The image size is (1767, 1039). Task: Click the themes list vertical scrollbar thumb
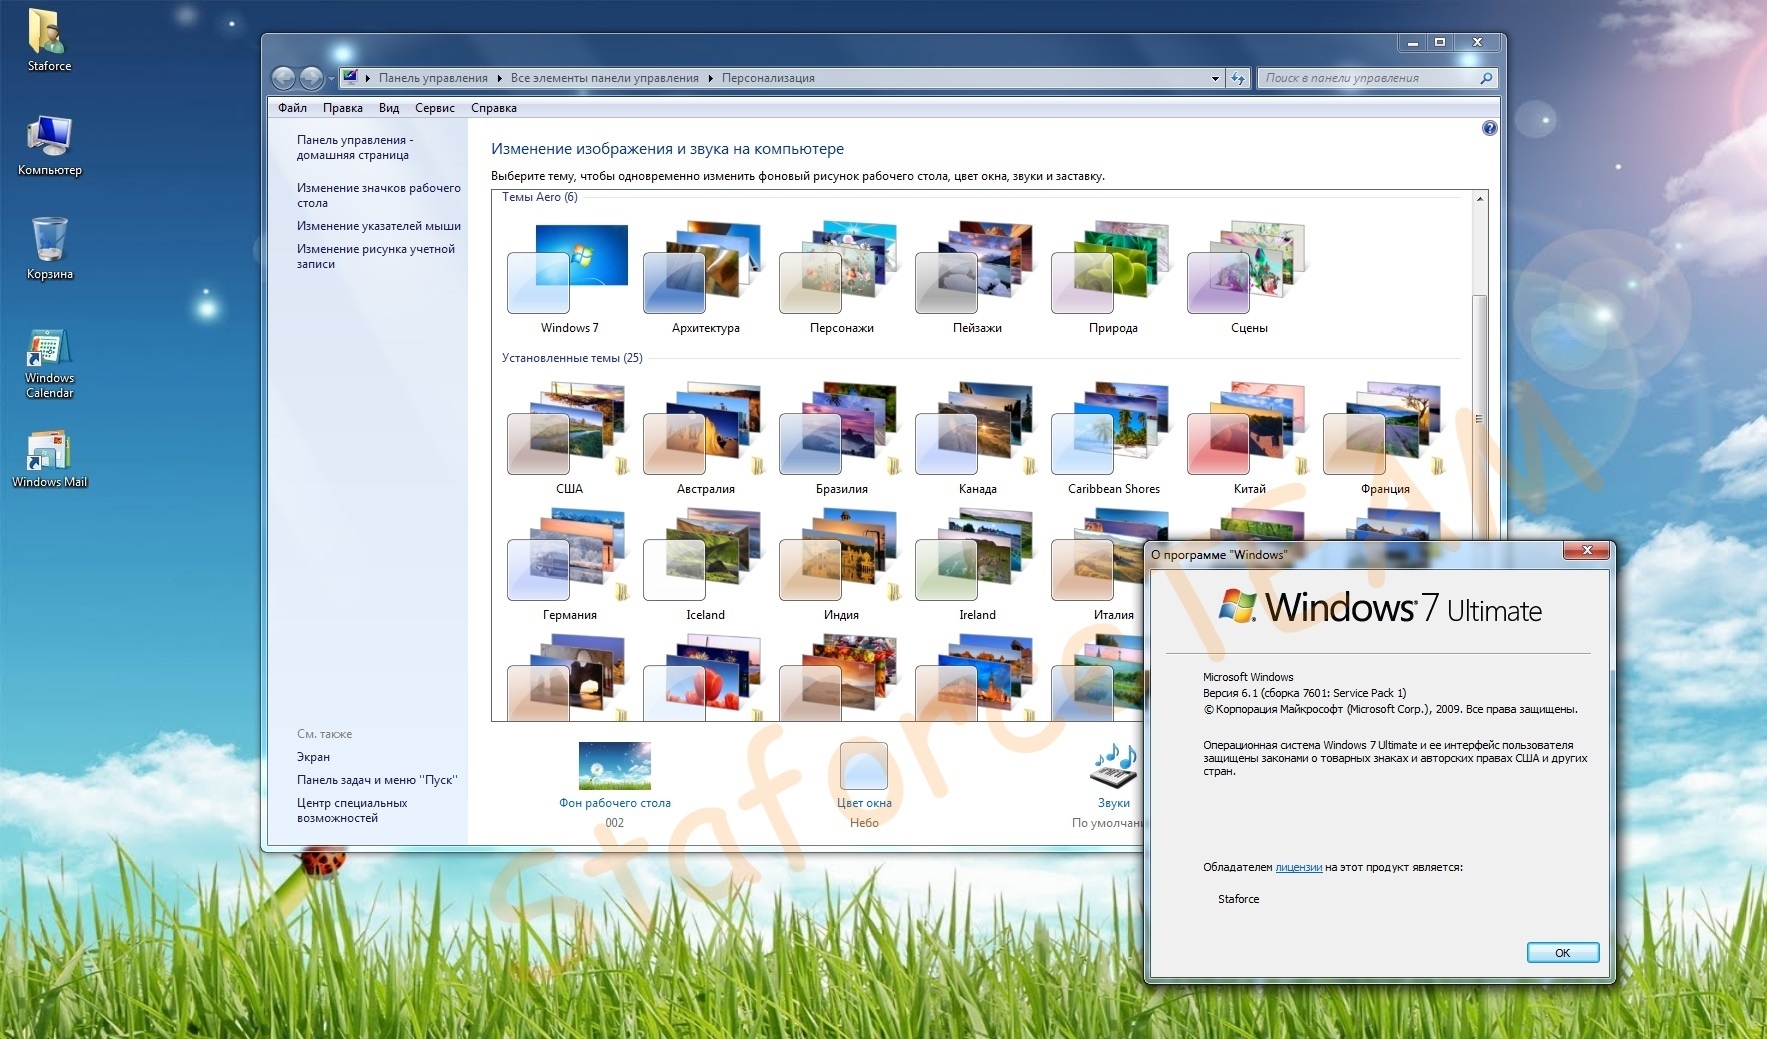tap(1480, 417)
